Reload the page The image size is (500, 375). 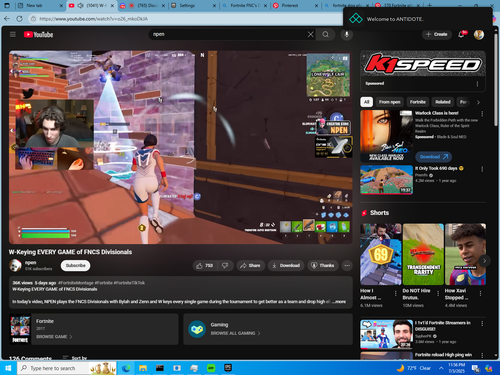(20, 19)
